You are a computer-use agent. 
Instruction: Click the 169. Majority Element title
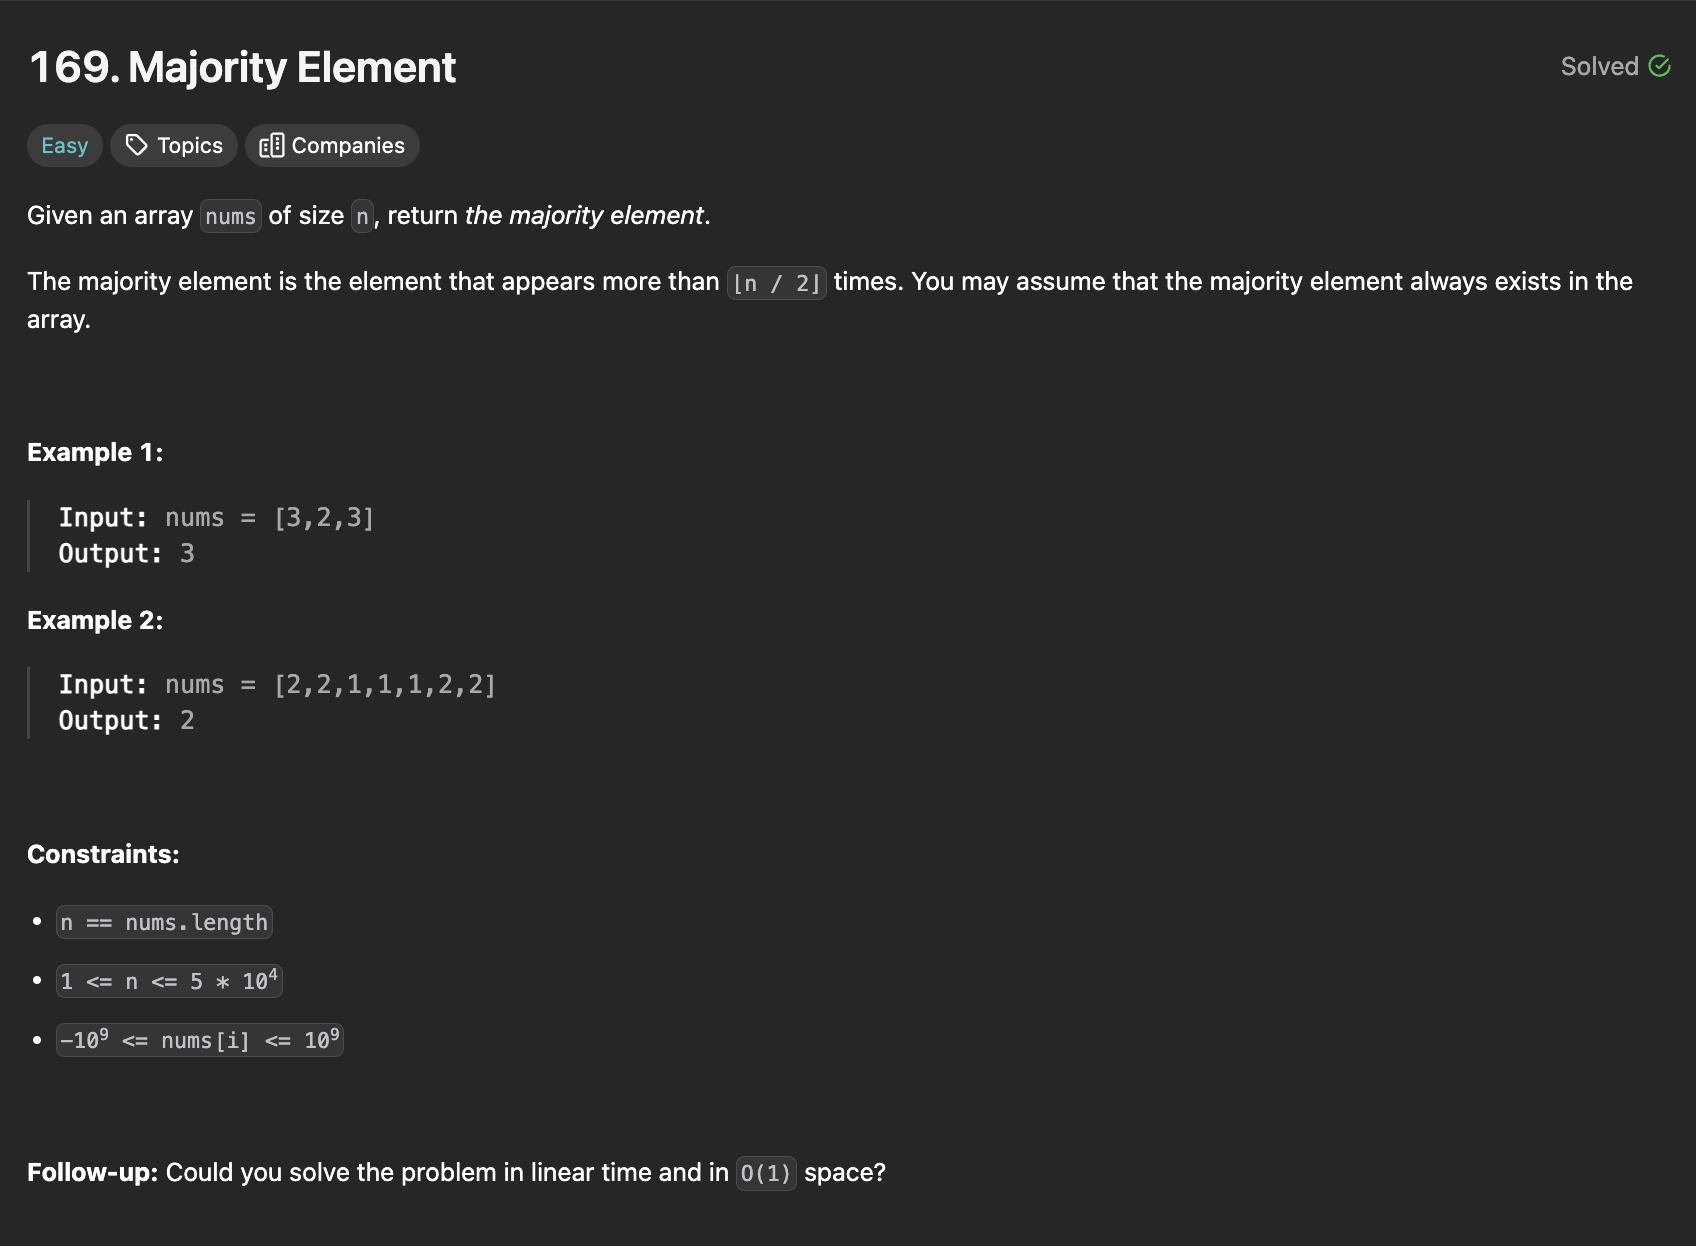pyautogui.click(x=243, y=67)
